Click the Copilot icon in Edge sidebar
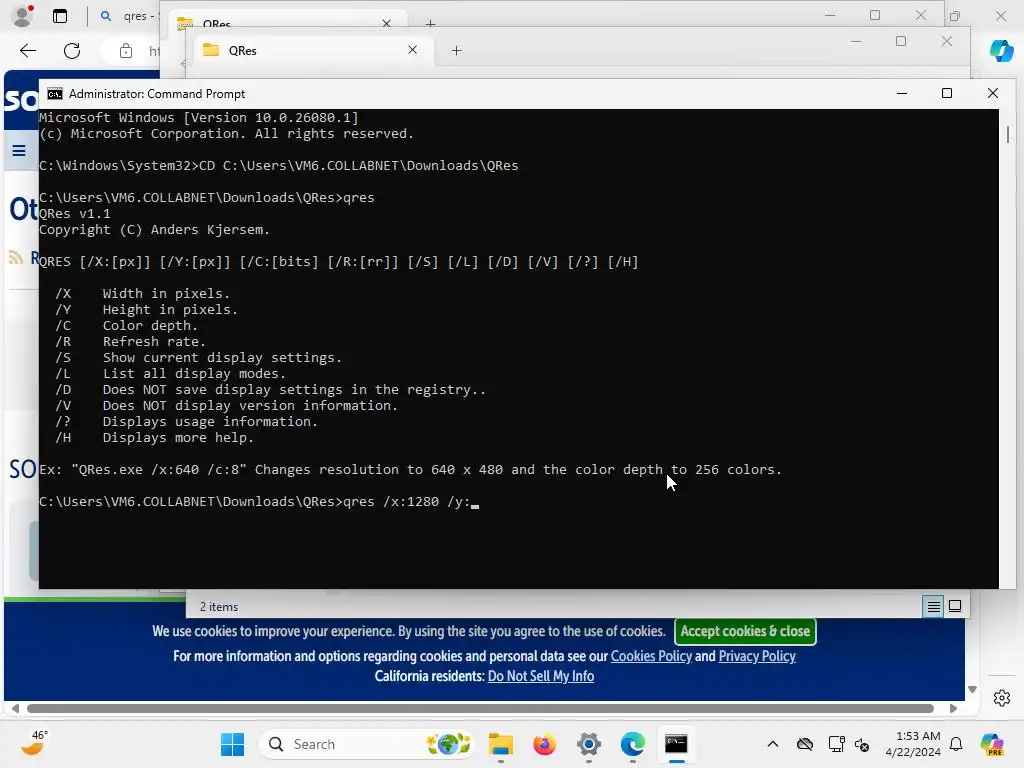 click(x=1001, y=51)
